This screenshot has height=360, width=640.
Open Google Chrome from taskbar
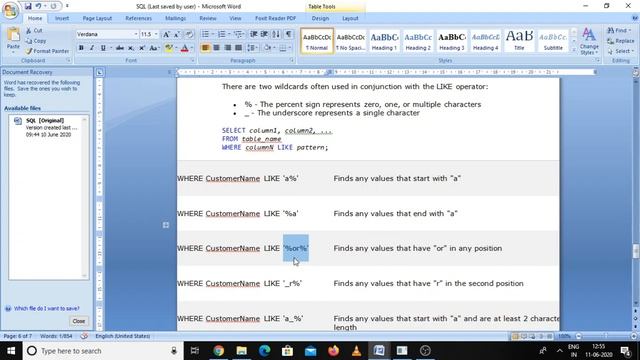click(219, 351)
